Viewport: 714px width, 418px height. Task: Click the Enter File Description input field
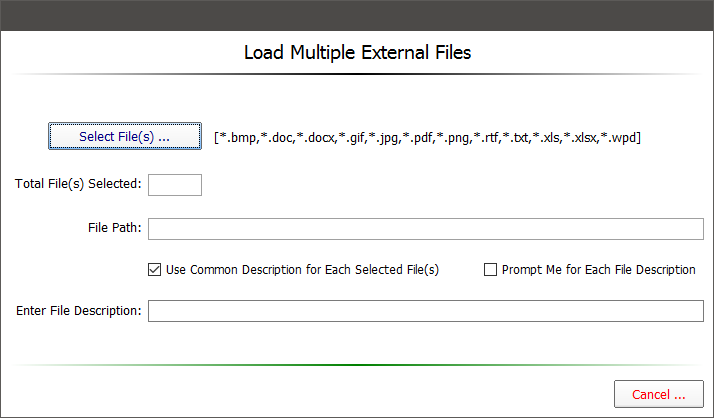(x=426, y=311)
